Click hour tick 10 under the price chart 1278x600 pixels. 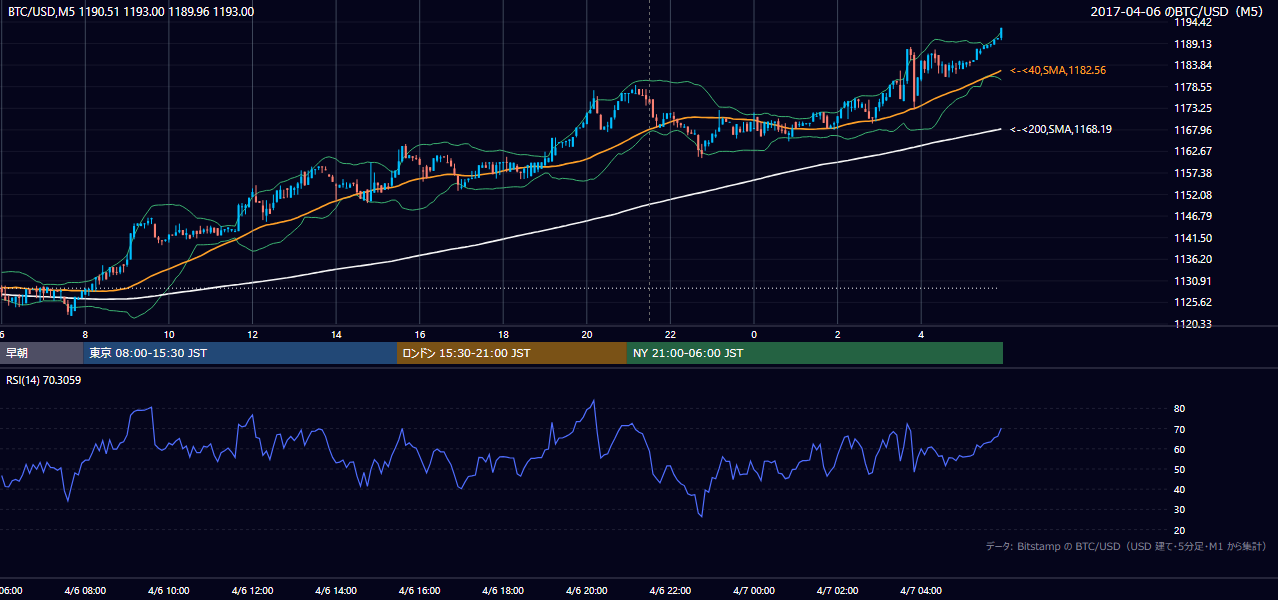169,334
